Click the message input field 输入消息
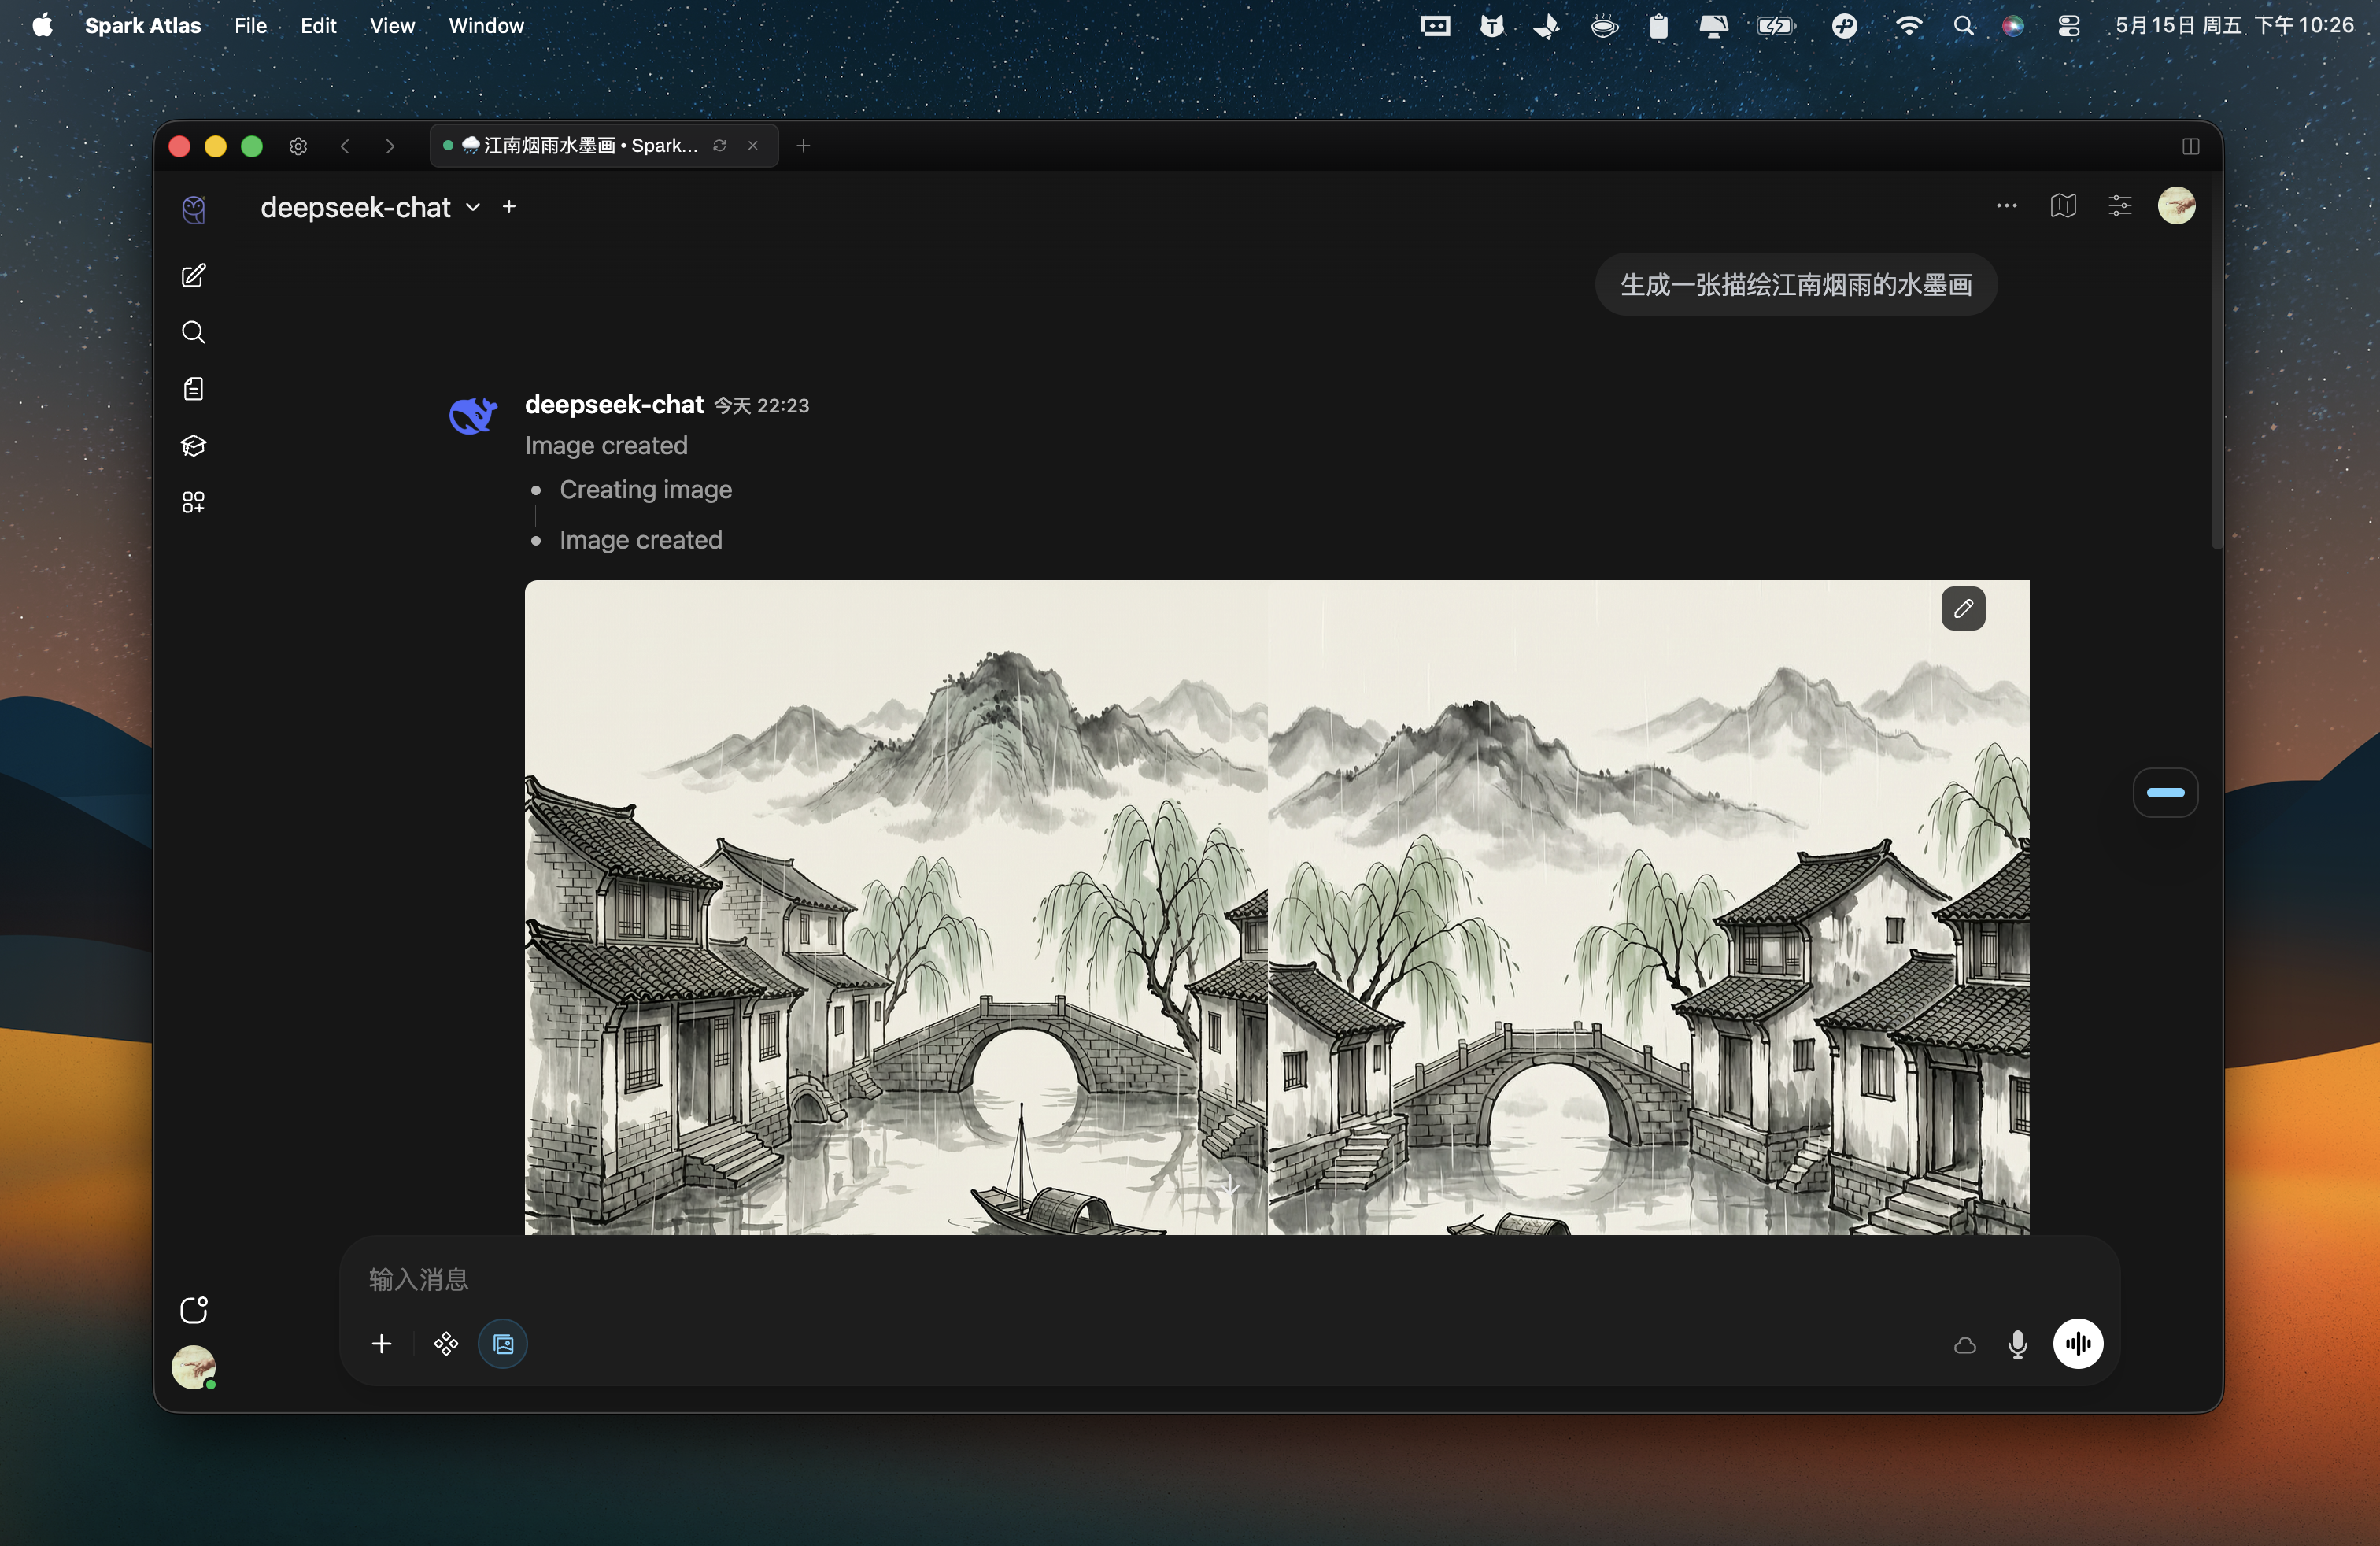The image size is (2380, 1546). [1230, 1279]
